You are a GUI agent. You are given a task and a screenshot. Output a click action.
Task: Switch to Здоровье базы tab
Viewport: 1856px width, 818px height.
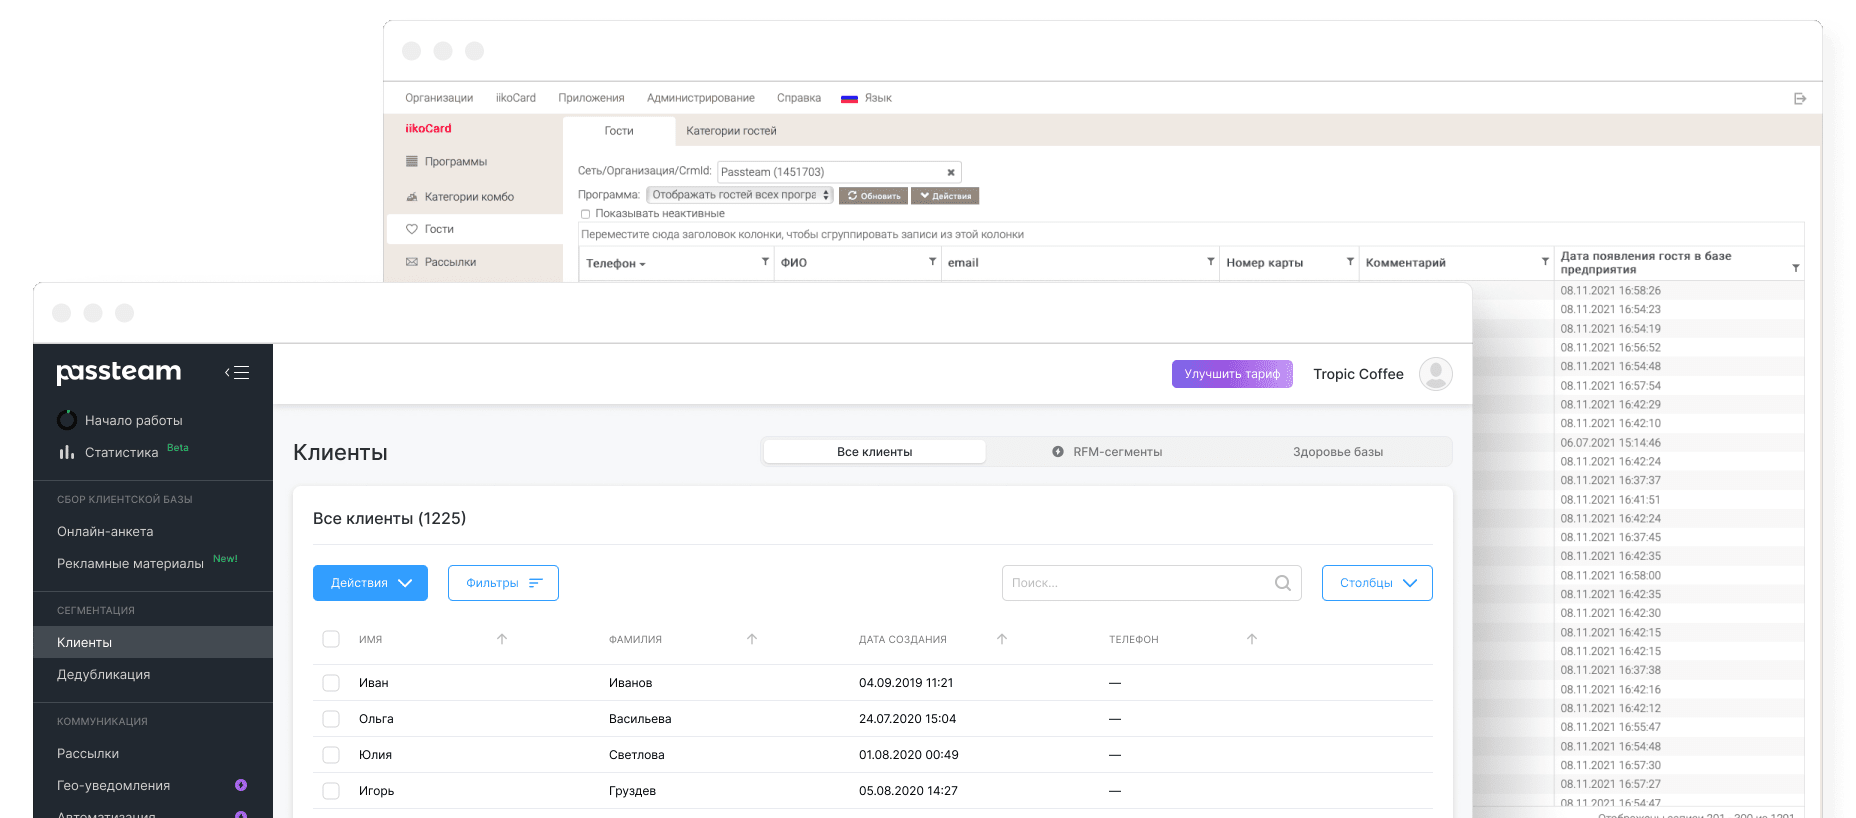[x=1338, y=452]
